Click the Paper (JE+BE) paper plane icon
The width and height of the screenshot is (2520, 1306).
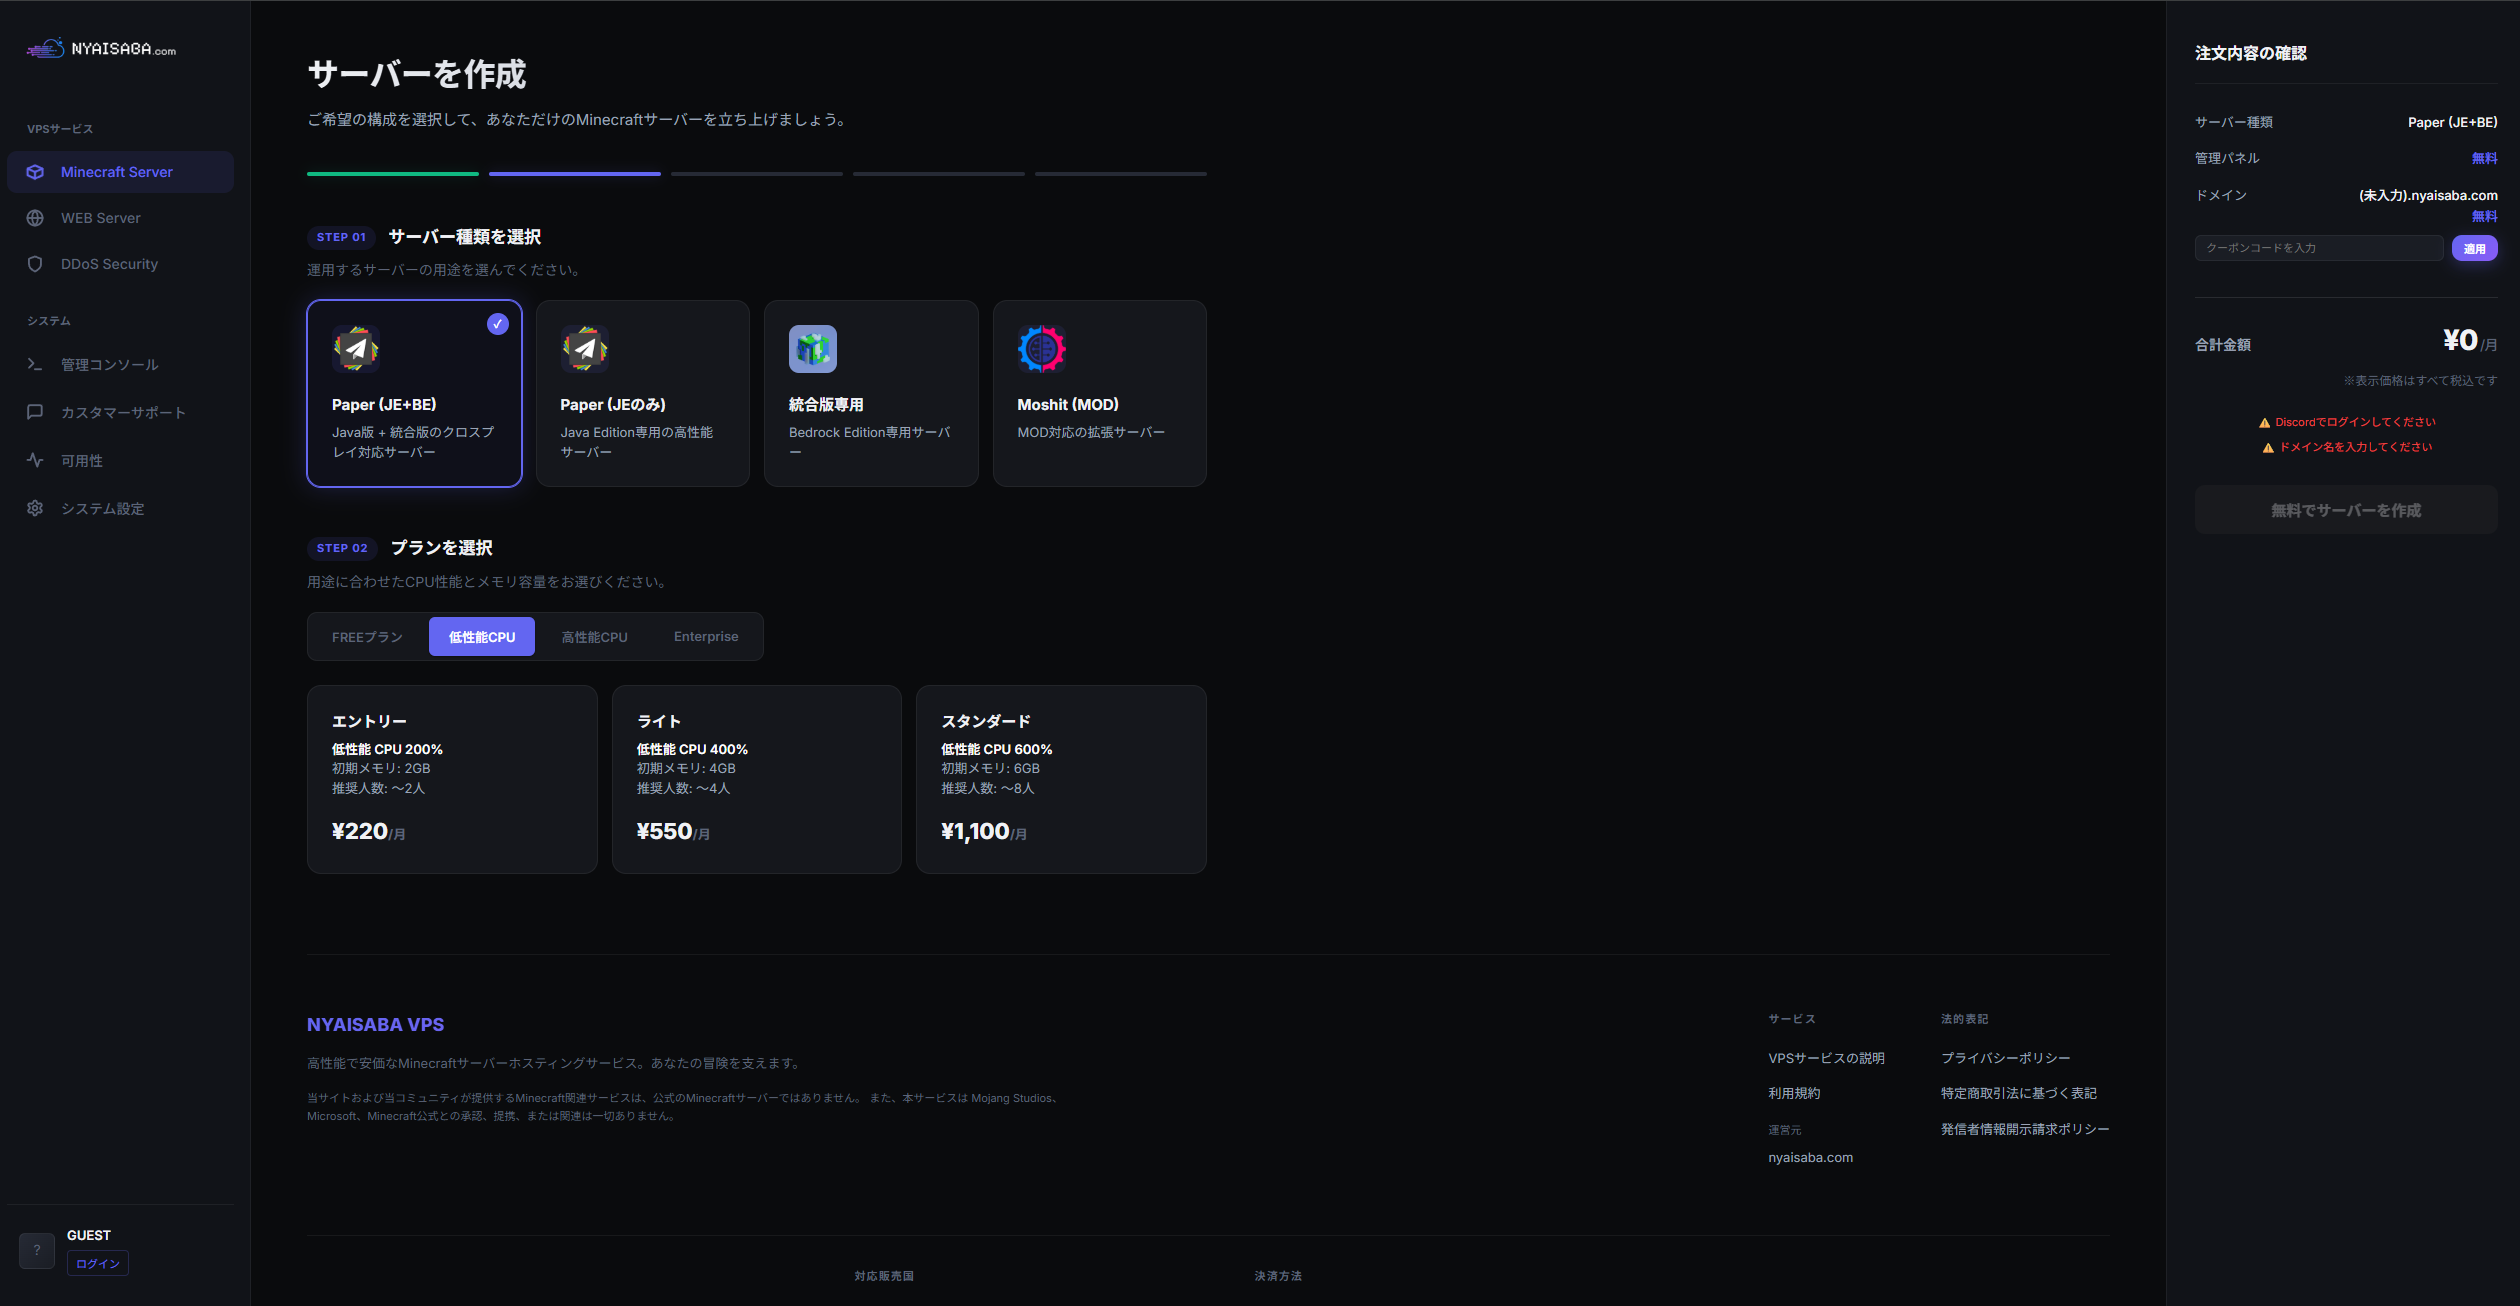(356, 348)
